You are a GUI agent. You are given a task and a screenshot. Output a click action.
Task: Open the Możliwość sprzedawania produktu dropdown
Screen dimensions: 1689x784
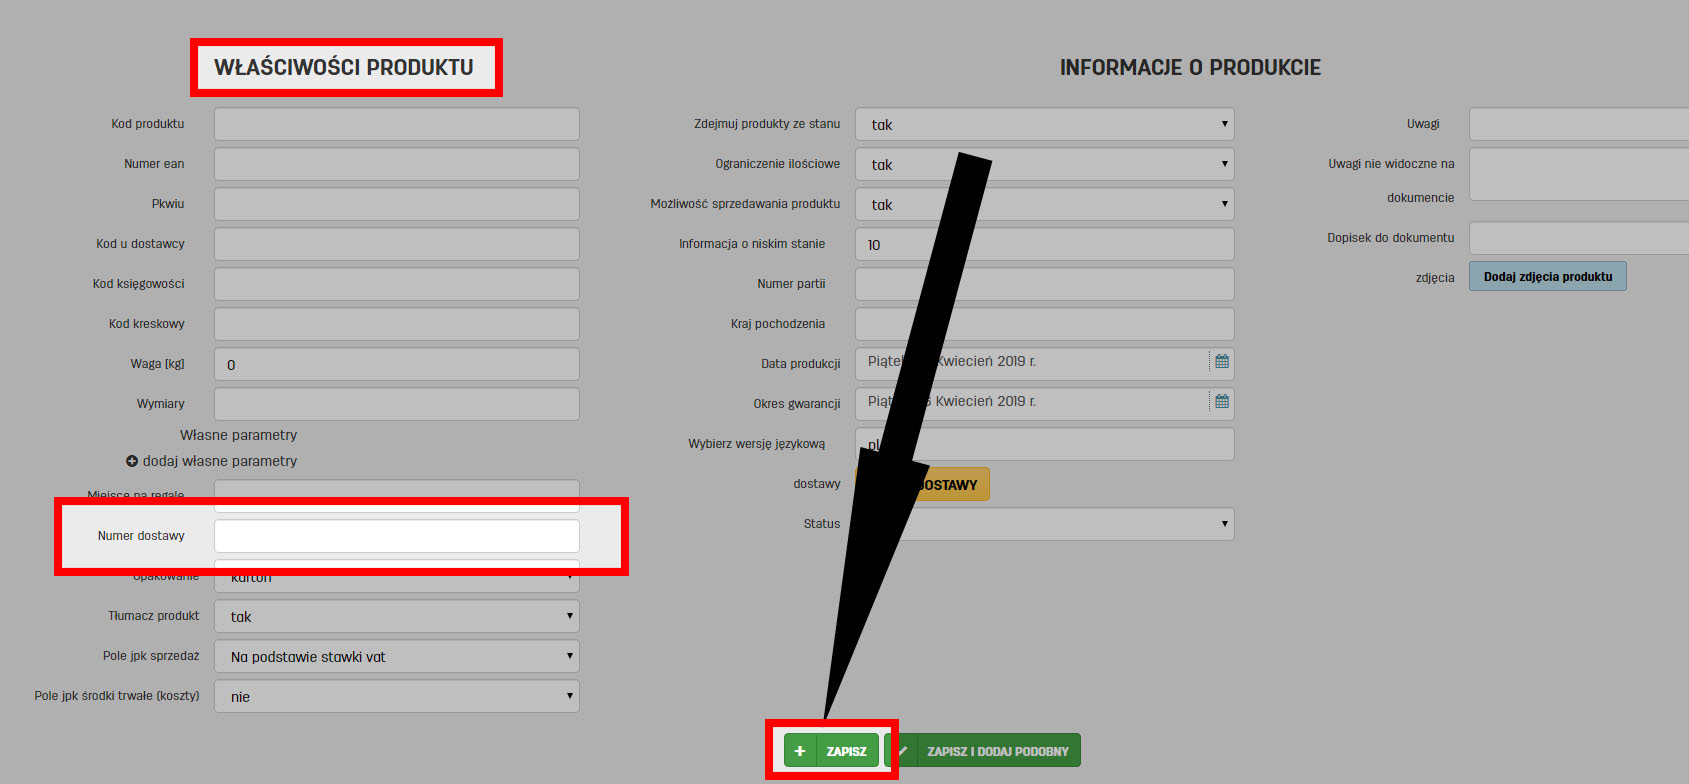click(1044, 204)
